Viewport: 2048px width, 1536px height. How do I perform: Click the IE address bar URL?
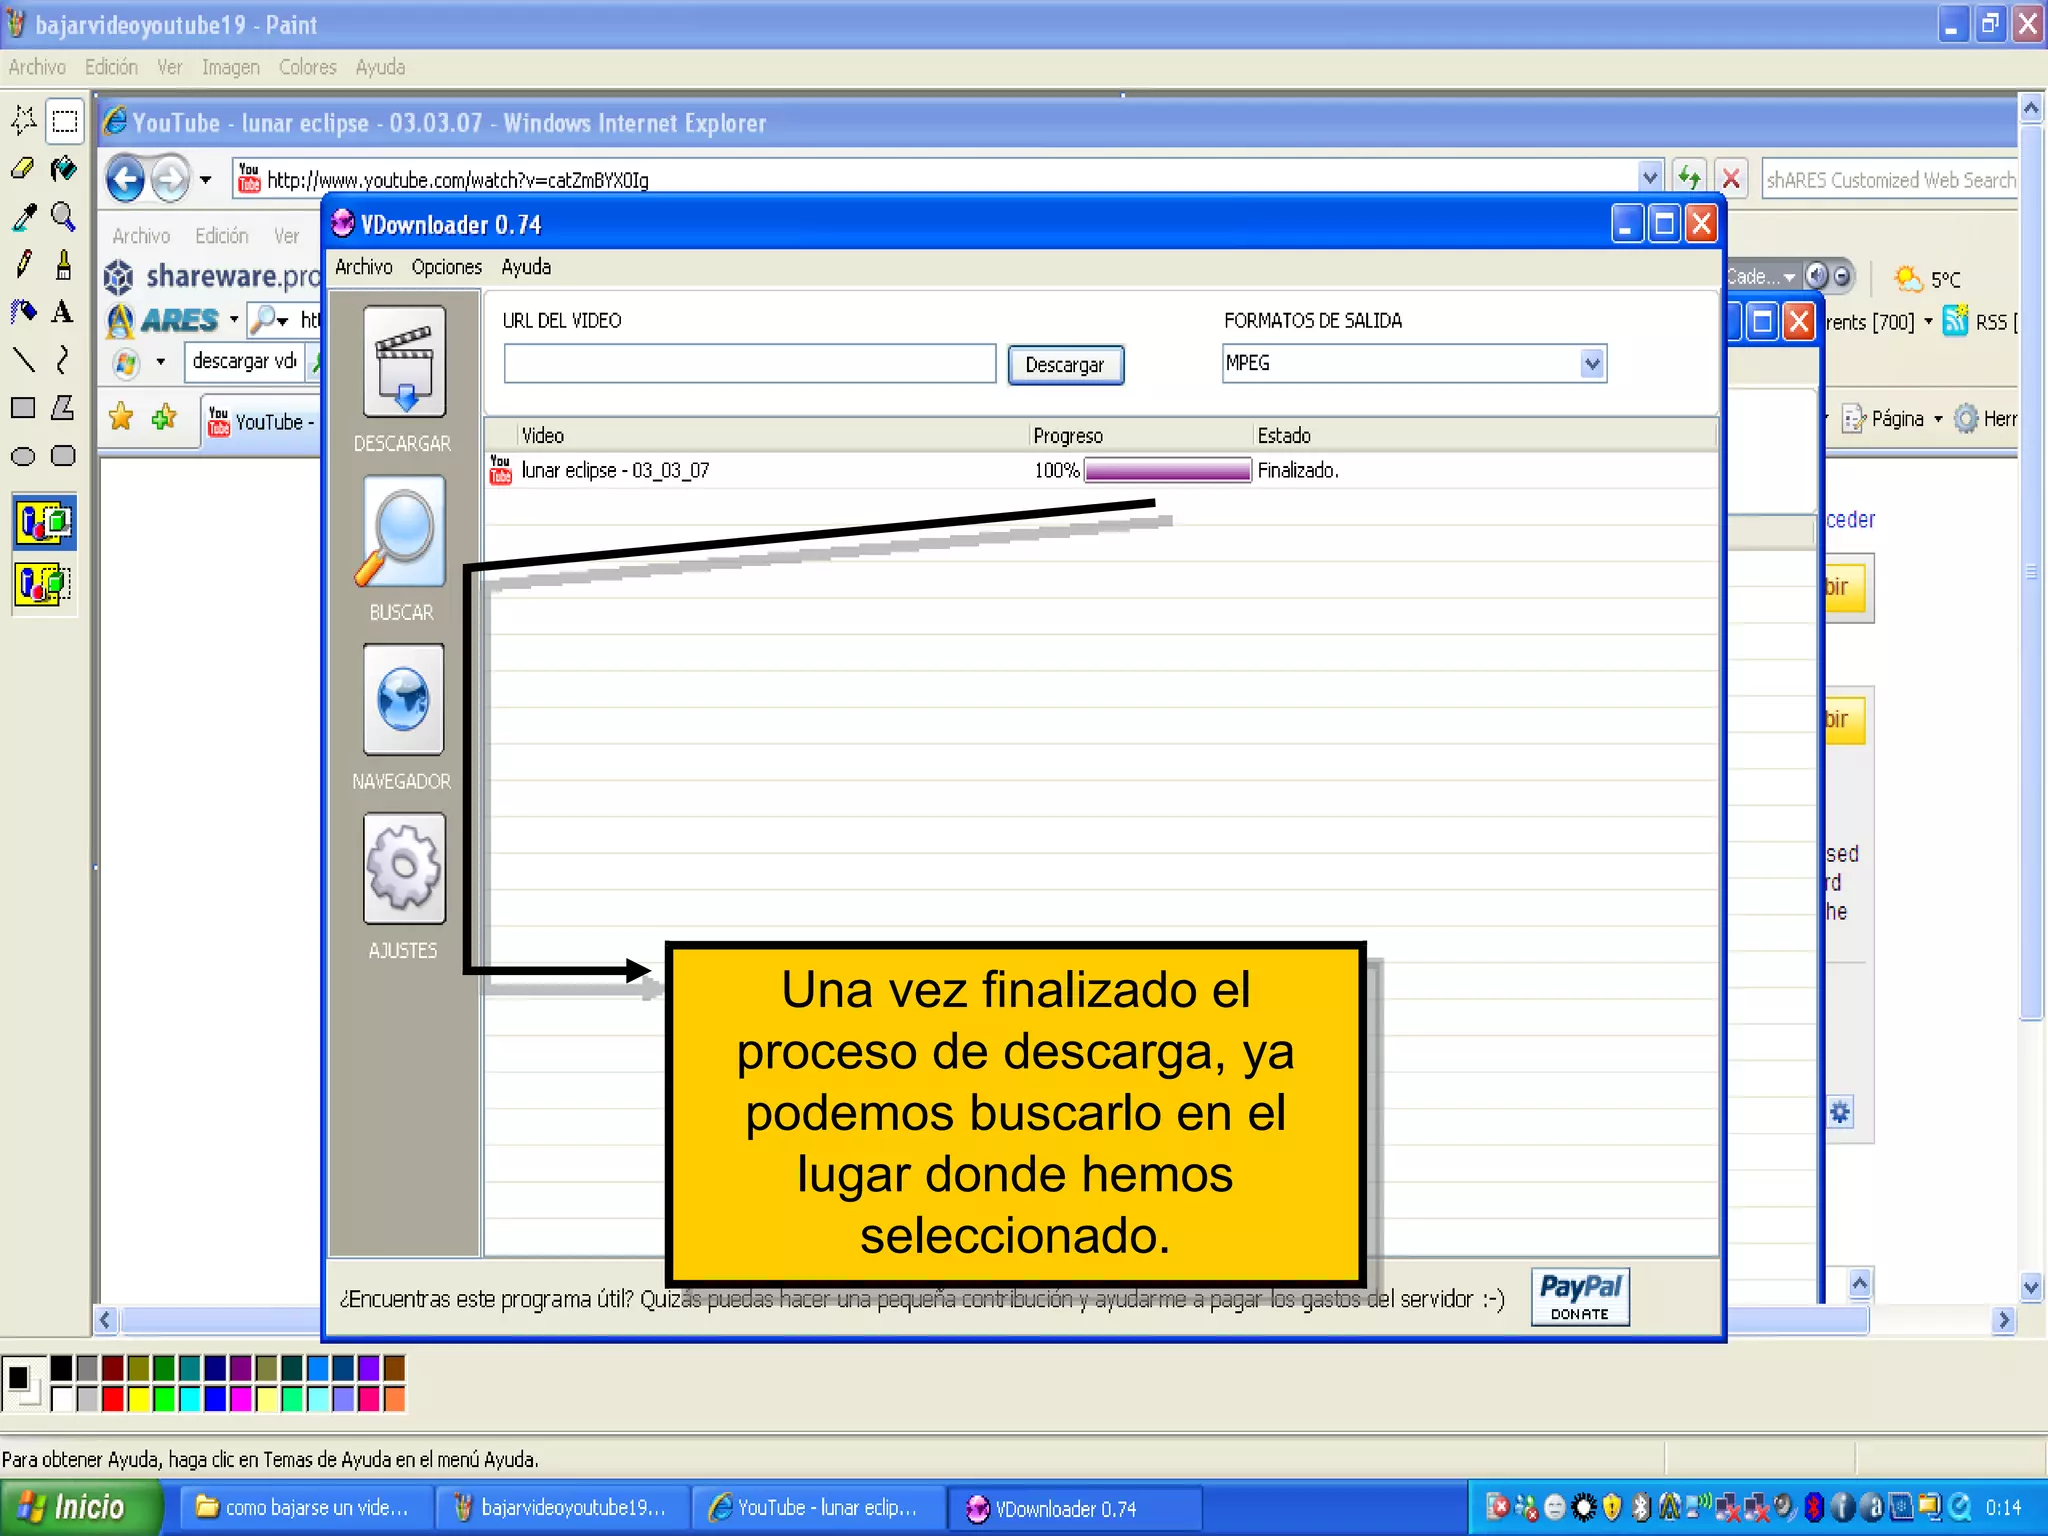click(x=458, y=180)
